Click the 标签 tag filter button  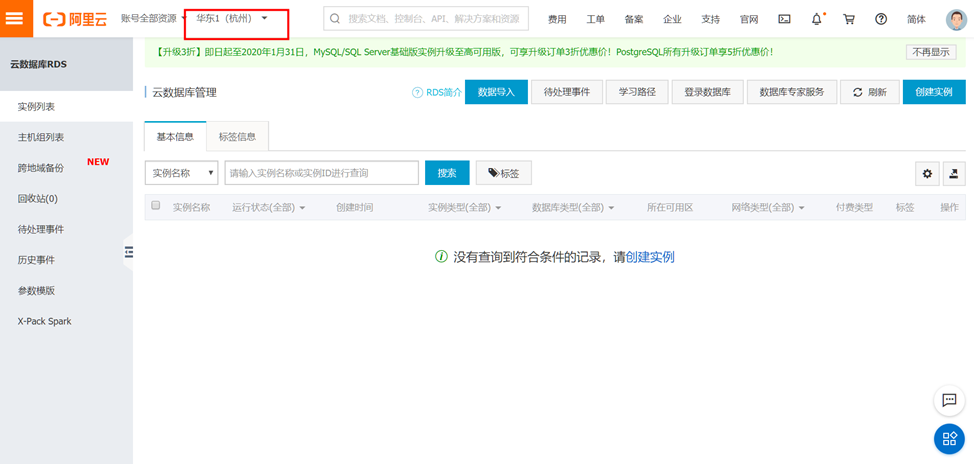pos(504,173)
